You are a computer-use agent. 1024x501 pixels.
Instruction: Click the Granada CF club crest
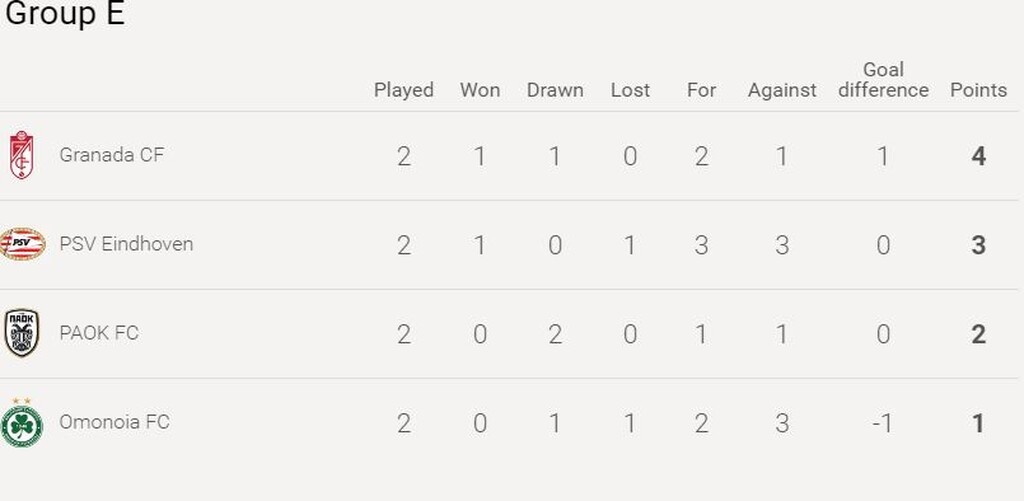click(21, 155)
